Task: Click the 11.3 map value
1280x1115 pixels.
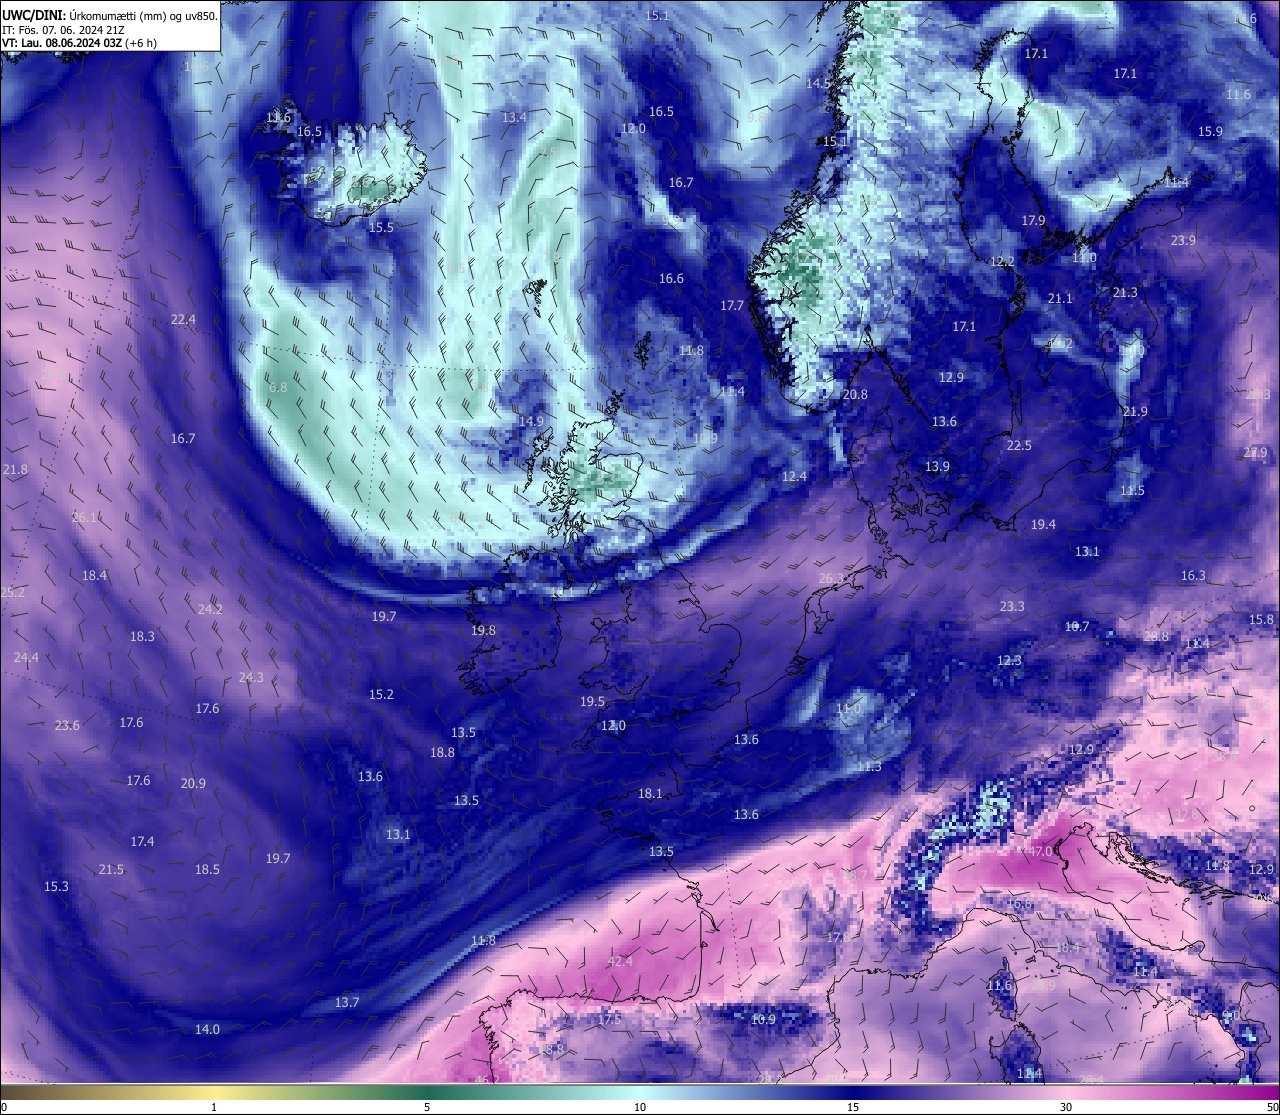Action: pos(869,767)
